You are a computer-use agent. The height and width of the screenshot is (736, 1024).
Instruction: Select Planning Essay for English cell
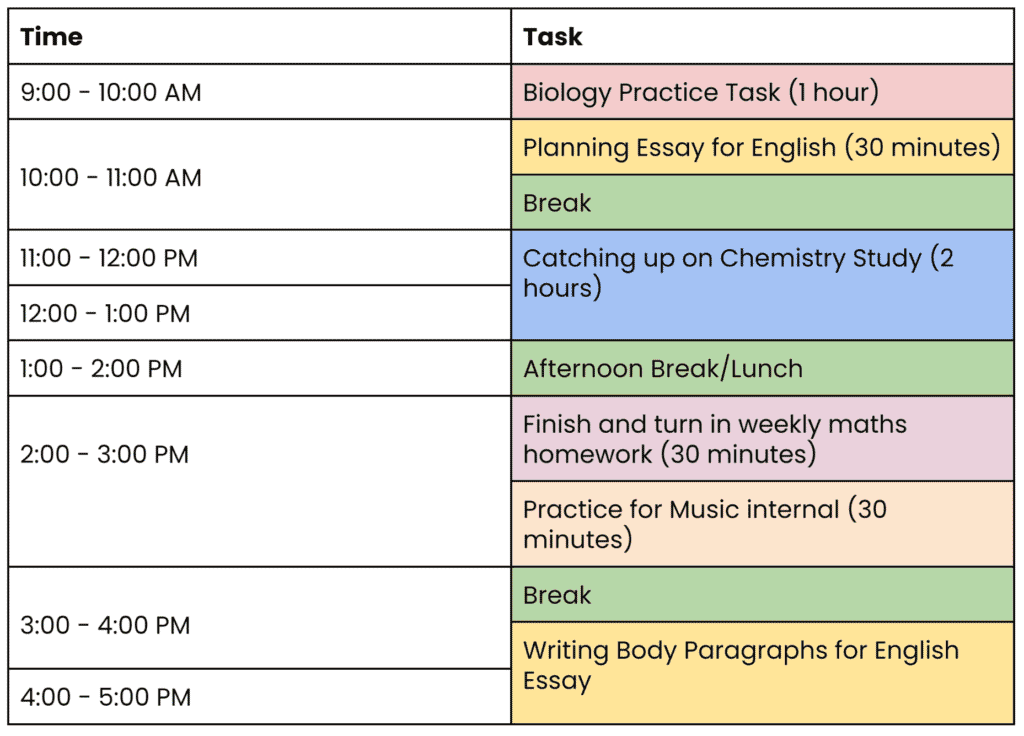pyautogui.click(x=763, y=148)
